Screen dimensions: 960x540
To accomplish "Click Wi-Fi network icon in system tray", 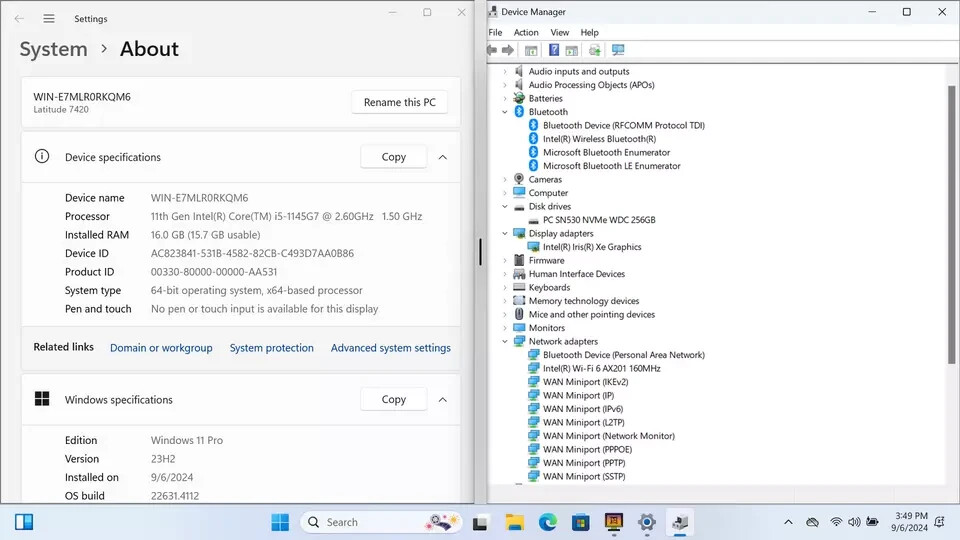I will tap(836, 522).
